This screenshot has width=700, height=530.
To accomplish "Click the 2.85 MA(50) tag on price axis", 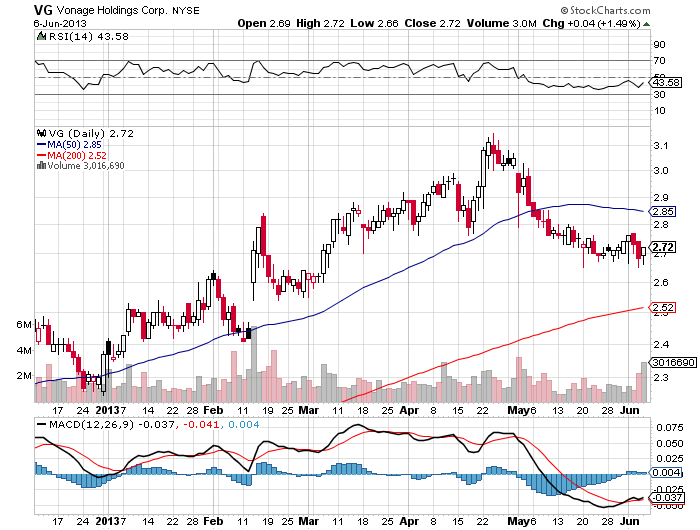I will tap(663, 212).
